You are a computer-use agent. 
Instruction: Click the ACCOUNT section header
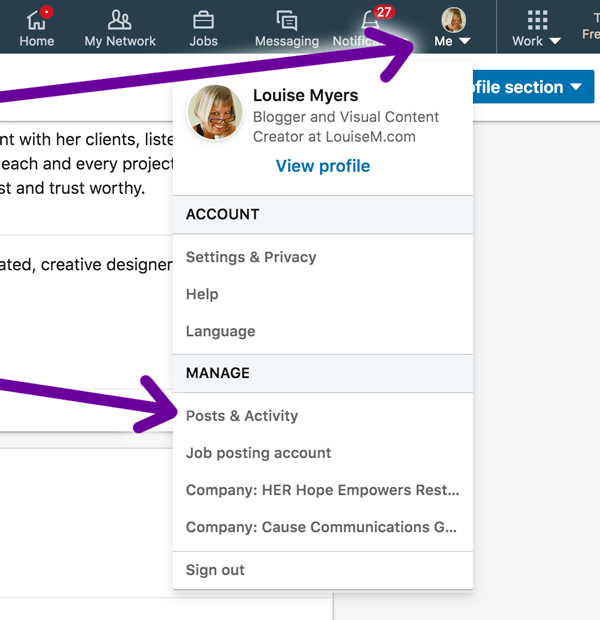point(323,214)
